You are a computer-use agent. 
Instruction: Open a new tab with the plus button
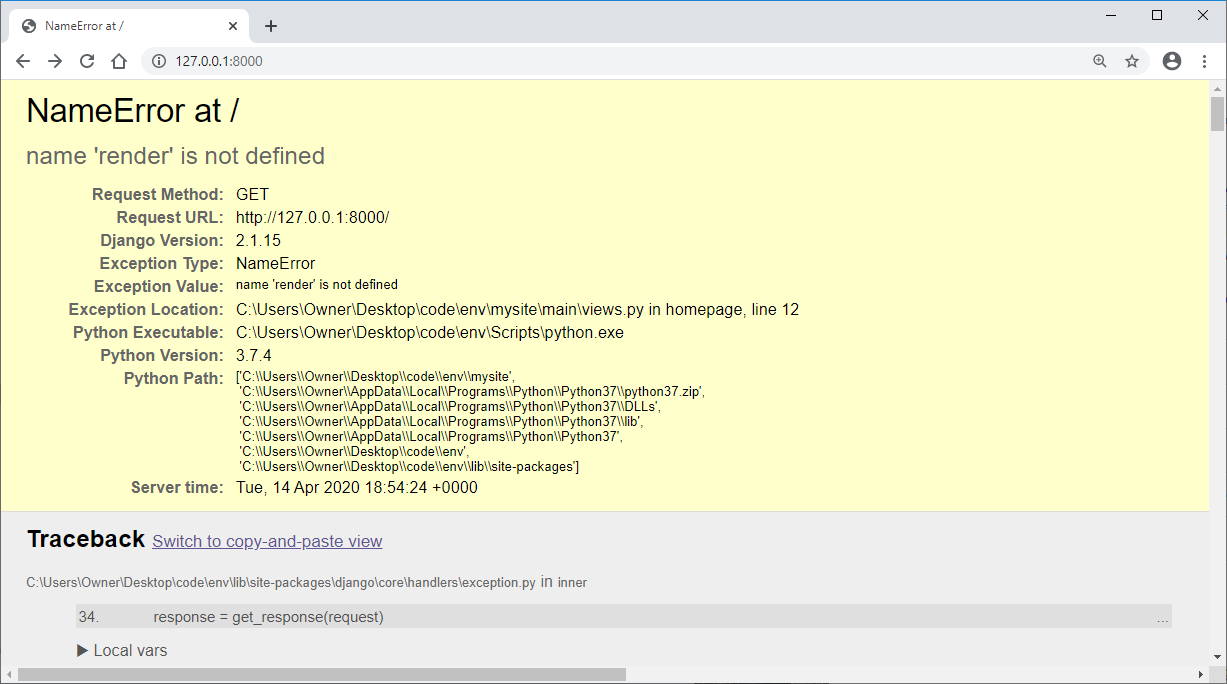pyautogui.click(x=271, y=26)
